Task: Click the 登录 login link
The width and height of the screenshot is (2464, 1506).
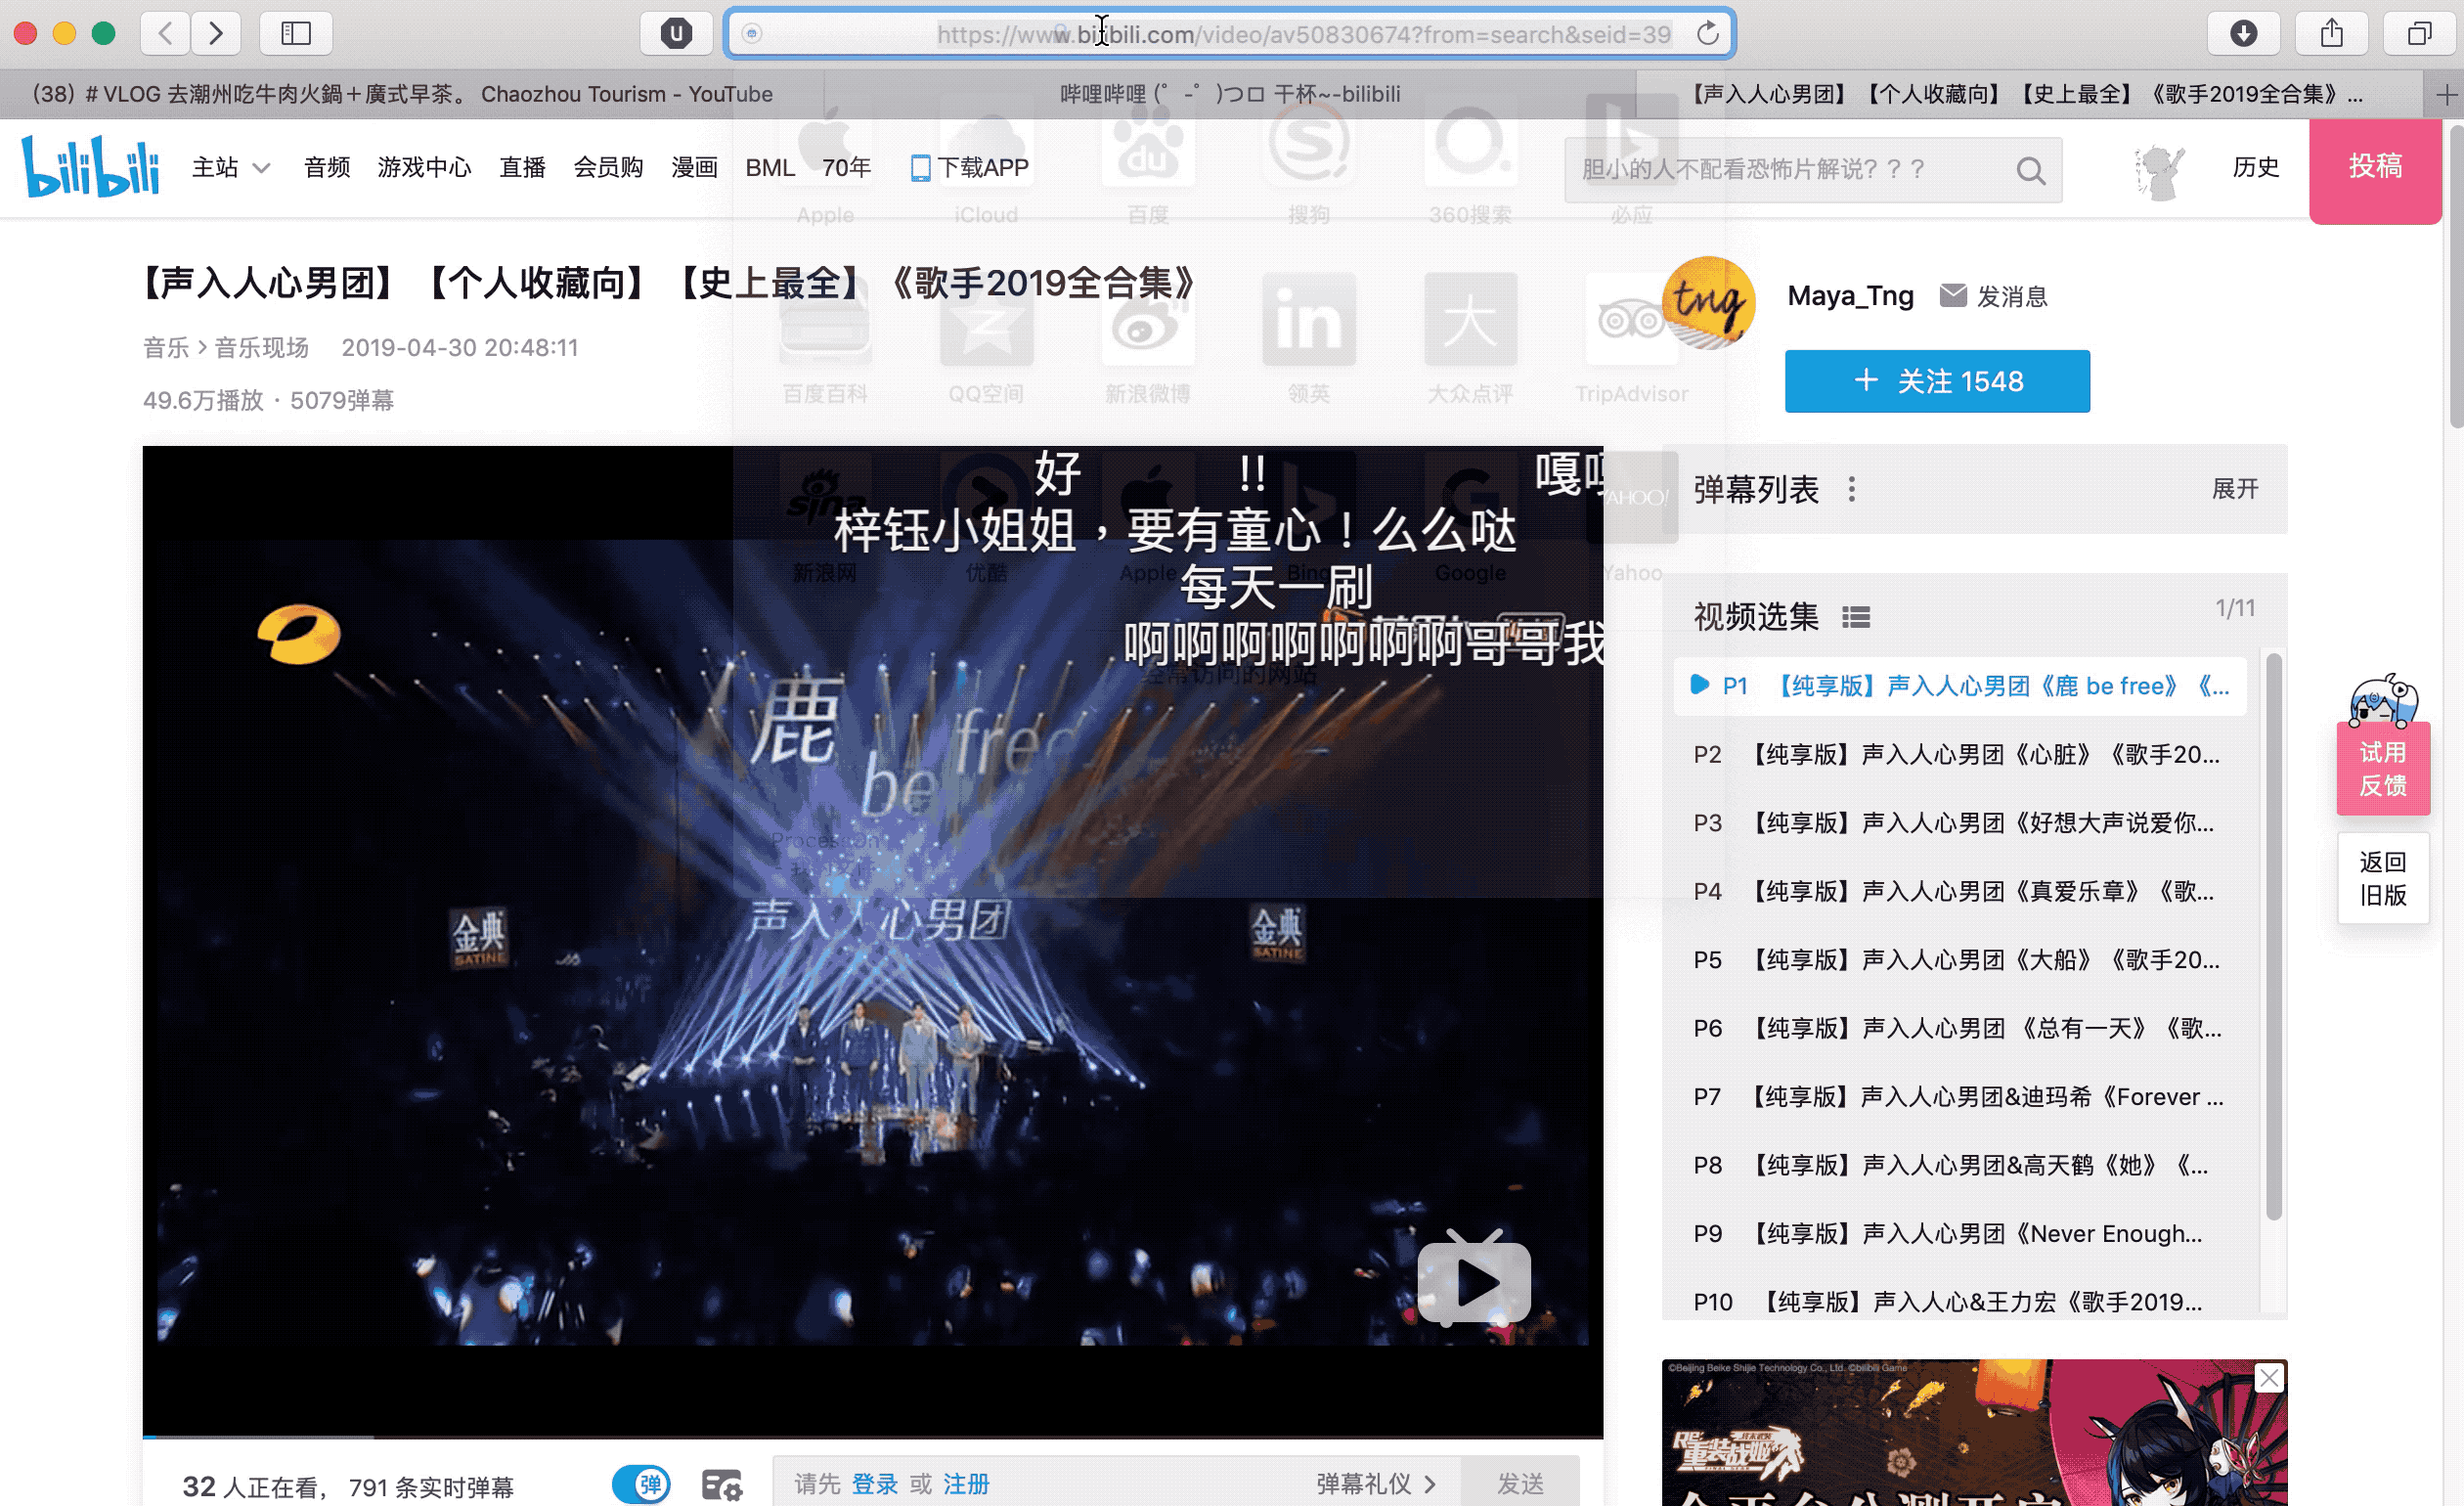Action: tap(874, 1484)
